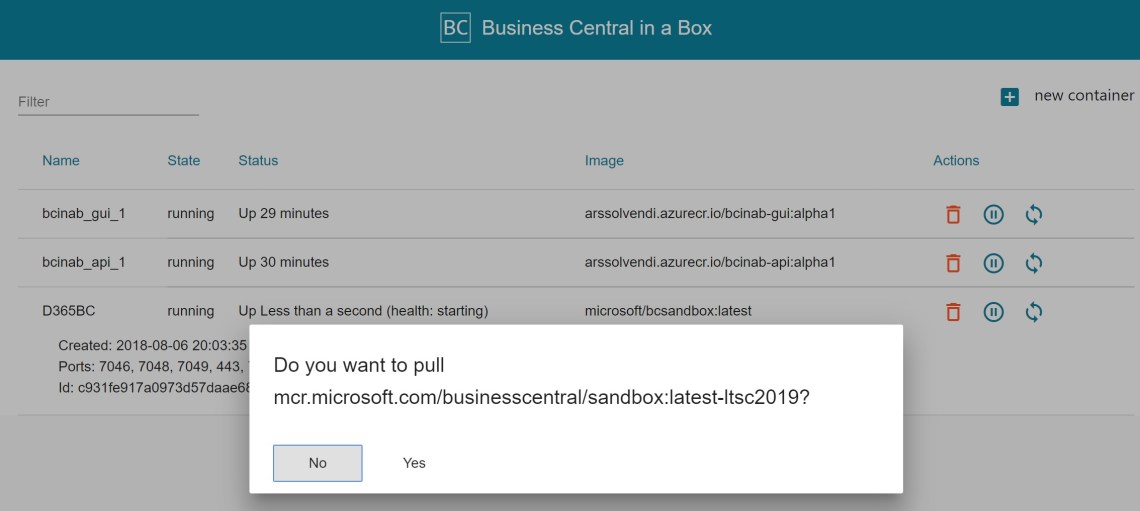Image resolution: width=1140 pixels, height=511 pixels.
Task: Delete the bcinab_gui_1 container
Action: pyautogui.click(x=953, y=214)
